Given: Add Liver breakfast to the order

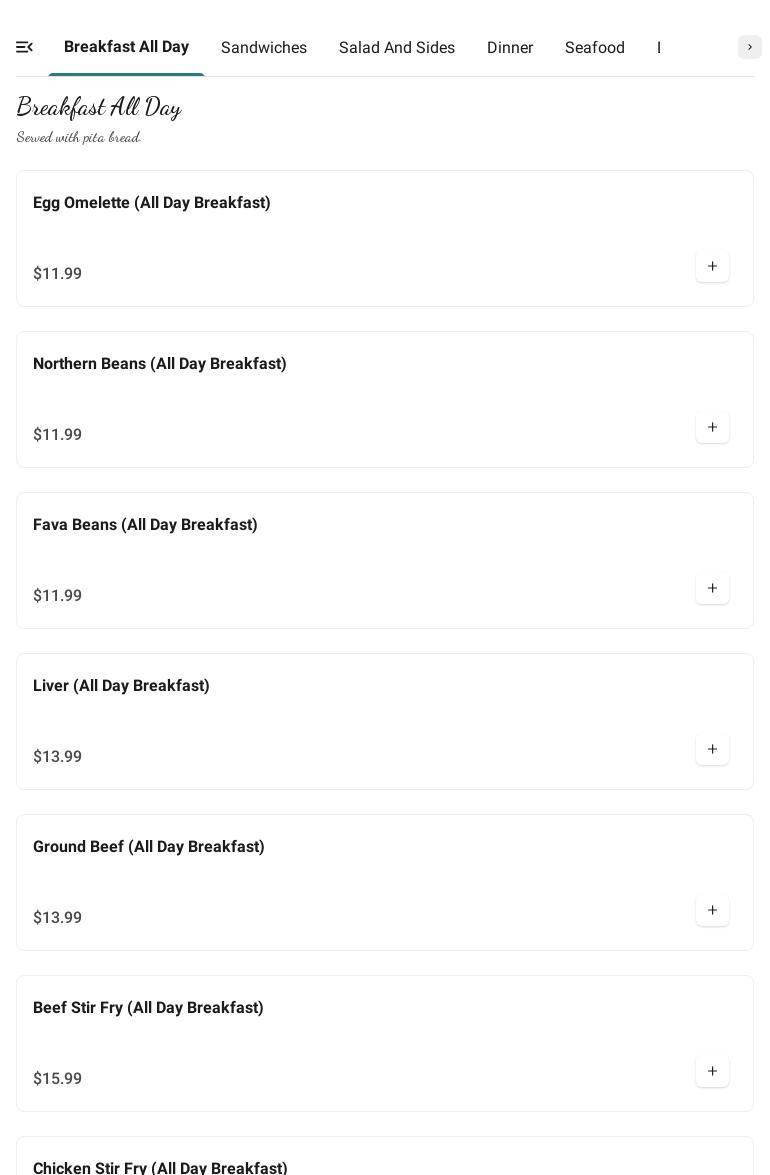Looking at the screenshot, I should point(712,750).
